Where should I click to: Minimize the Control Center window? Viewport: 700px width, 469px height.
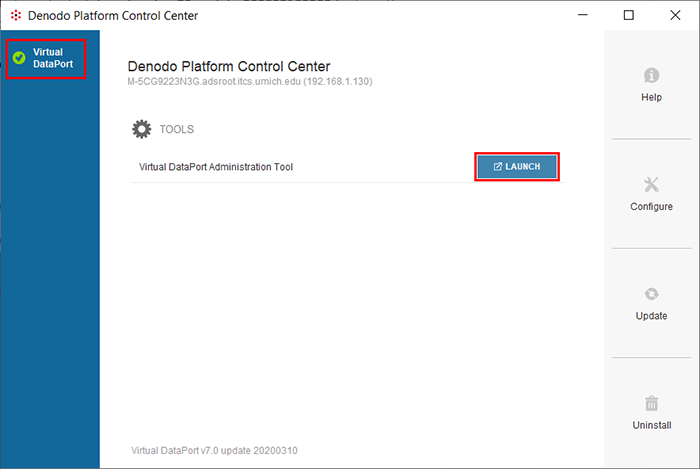pos(582,15)
